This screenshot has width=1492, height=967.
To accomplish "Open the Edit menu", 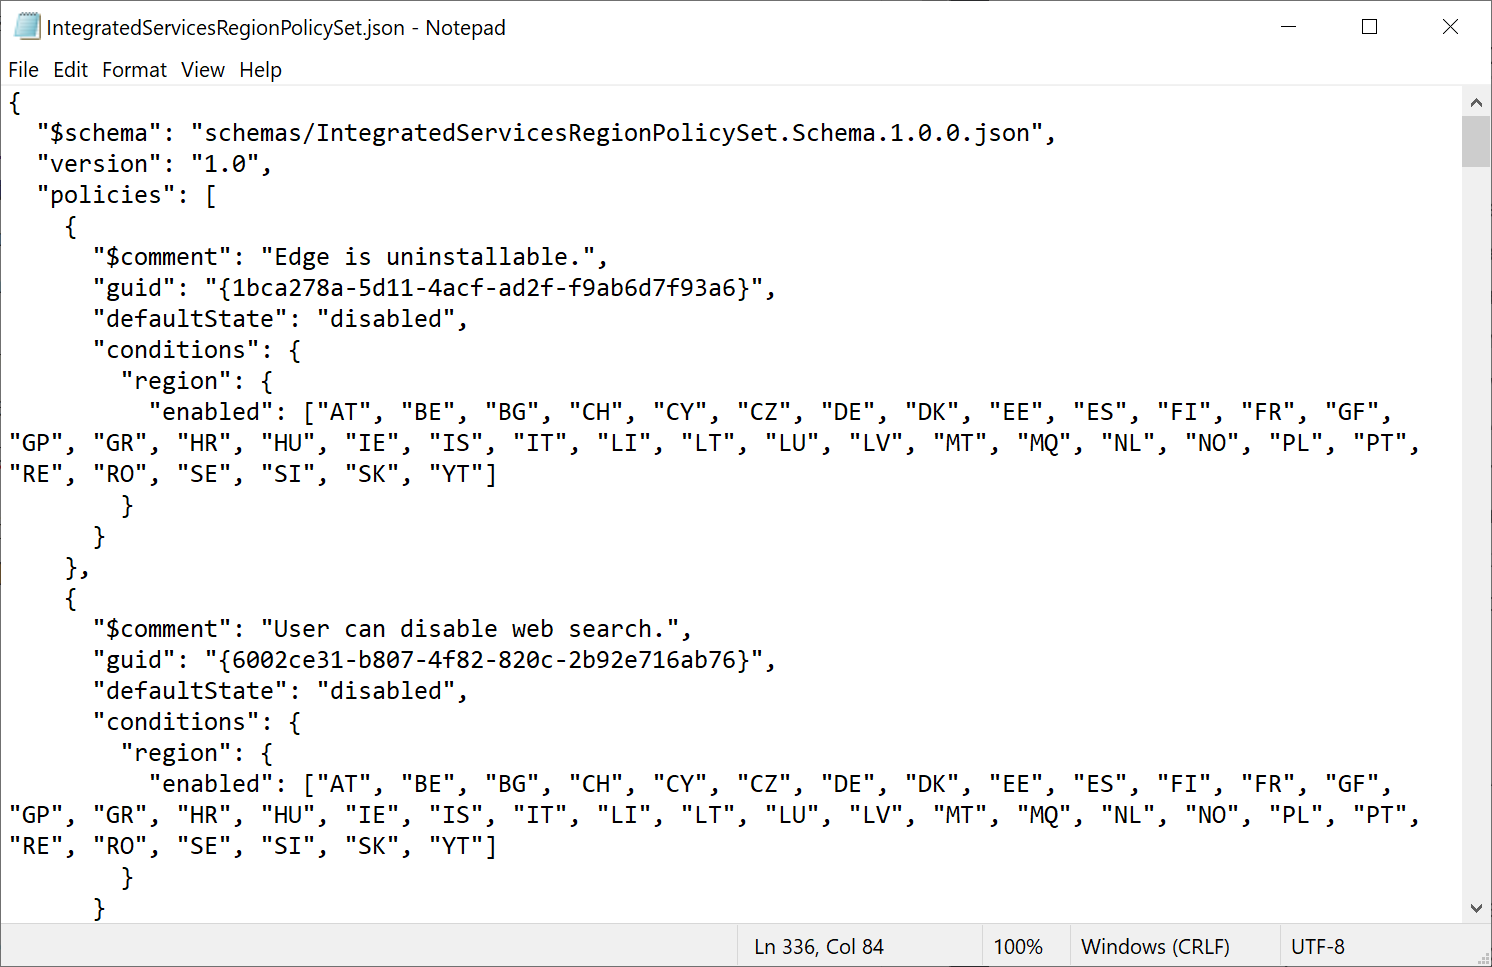I will [x=70, y=70].
